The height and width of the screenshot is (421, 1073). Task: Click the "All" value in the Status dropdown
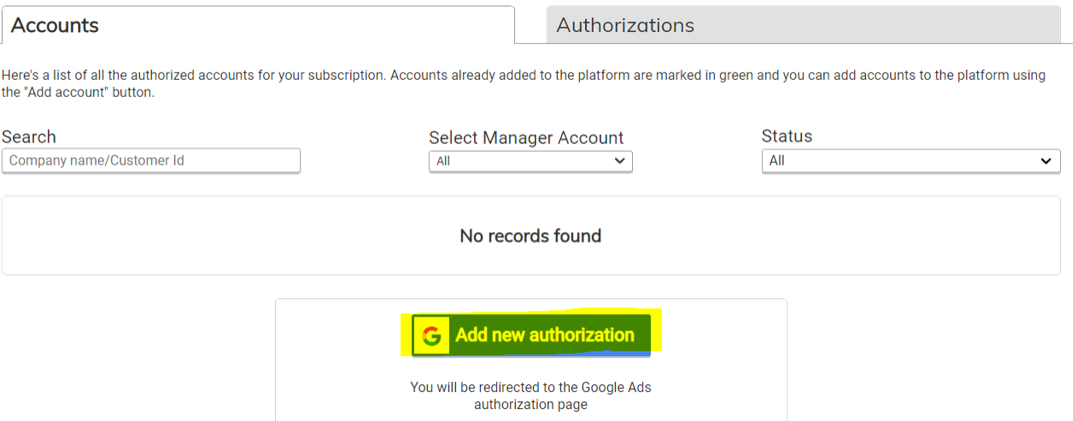778,161
